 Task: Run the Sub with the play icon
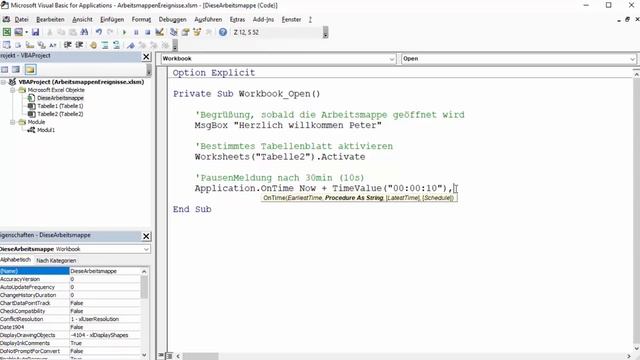click(124, 32)
